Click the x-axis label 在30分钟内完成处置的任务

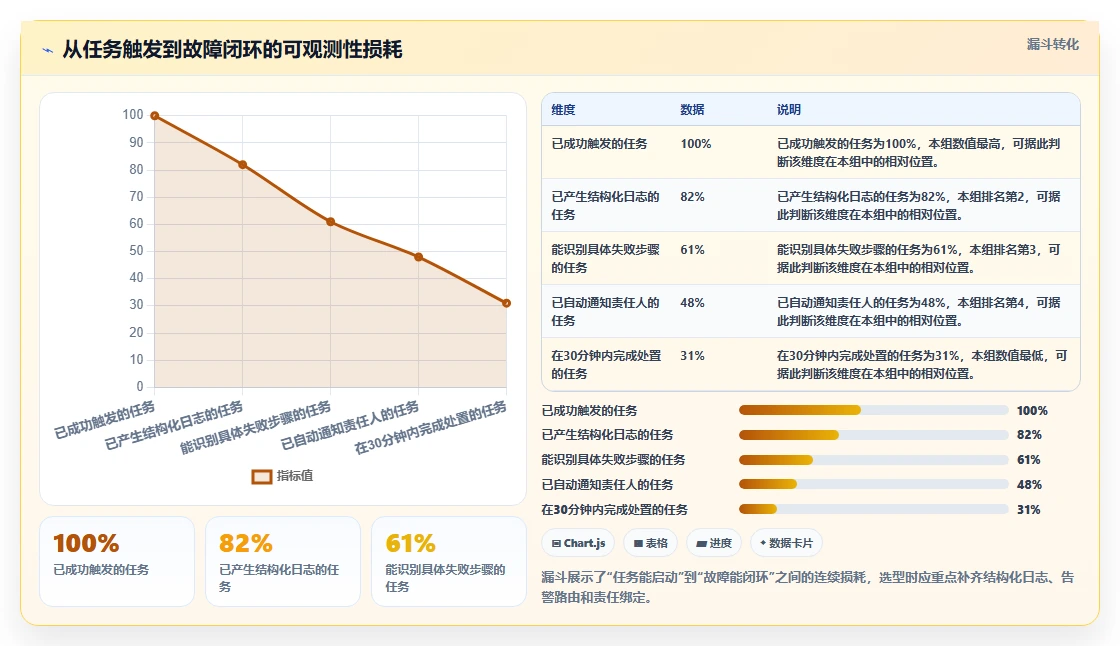coord(431,427)
